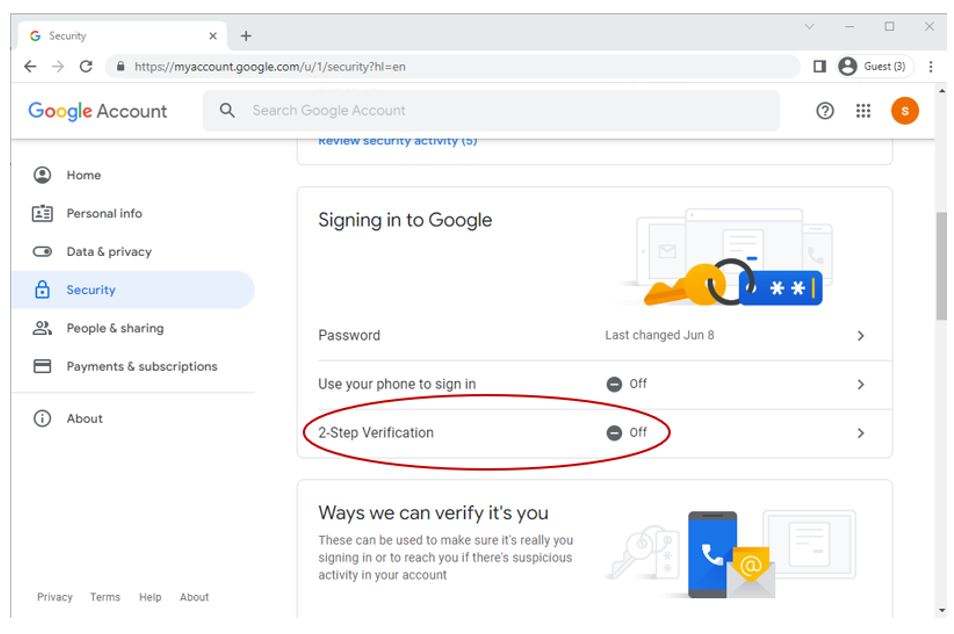Expand the Use your phone to sign in chevron
Screen dimensions: 954x634
860,384
